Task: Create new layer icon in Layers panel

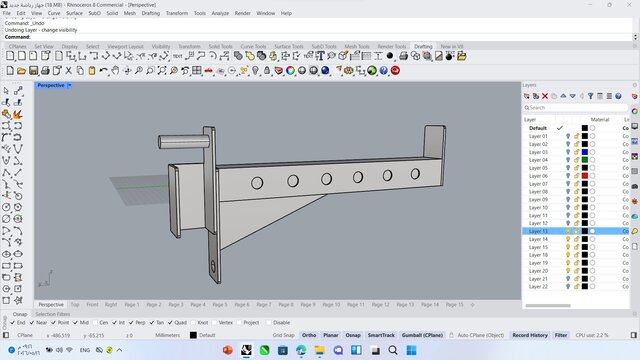Action: 527,96
